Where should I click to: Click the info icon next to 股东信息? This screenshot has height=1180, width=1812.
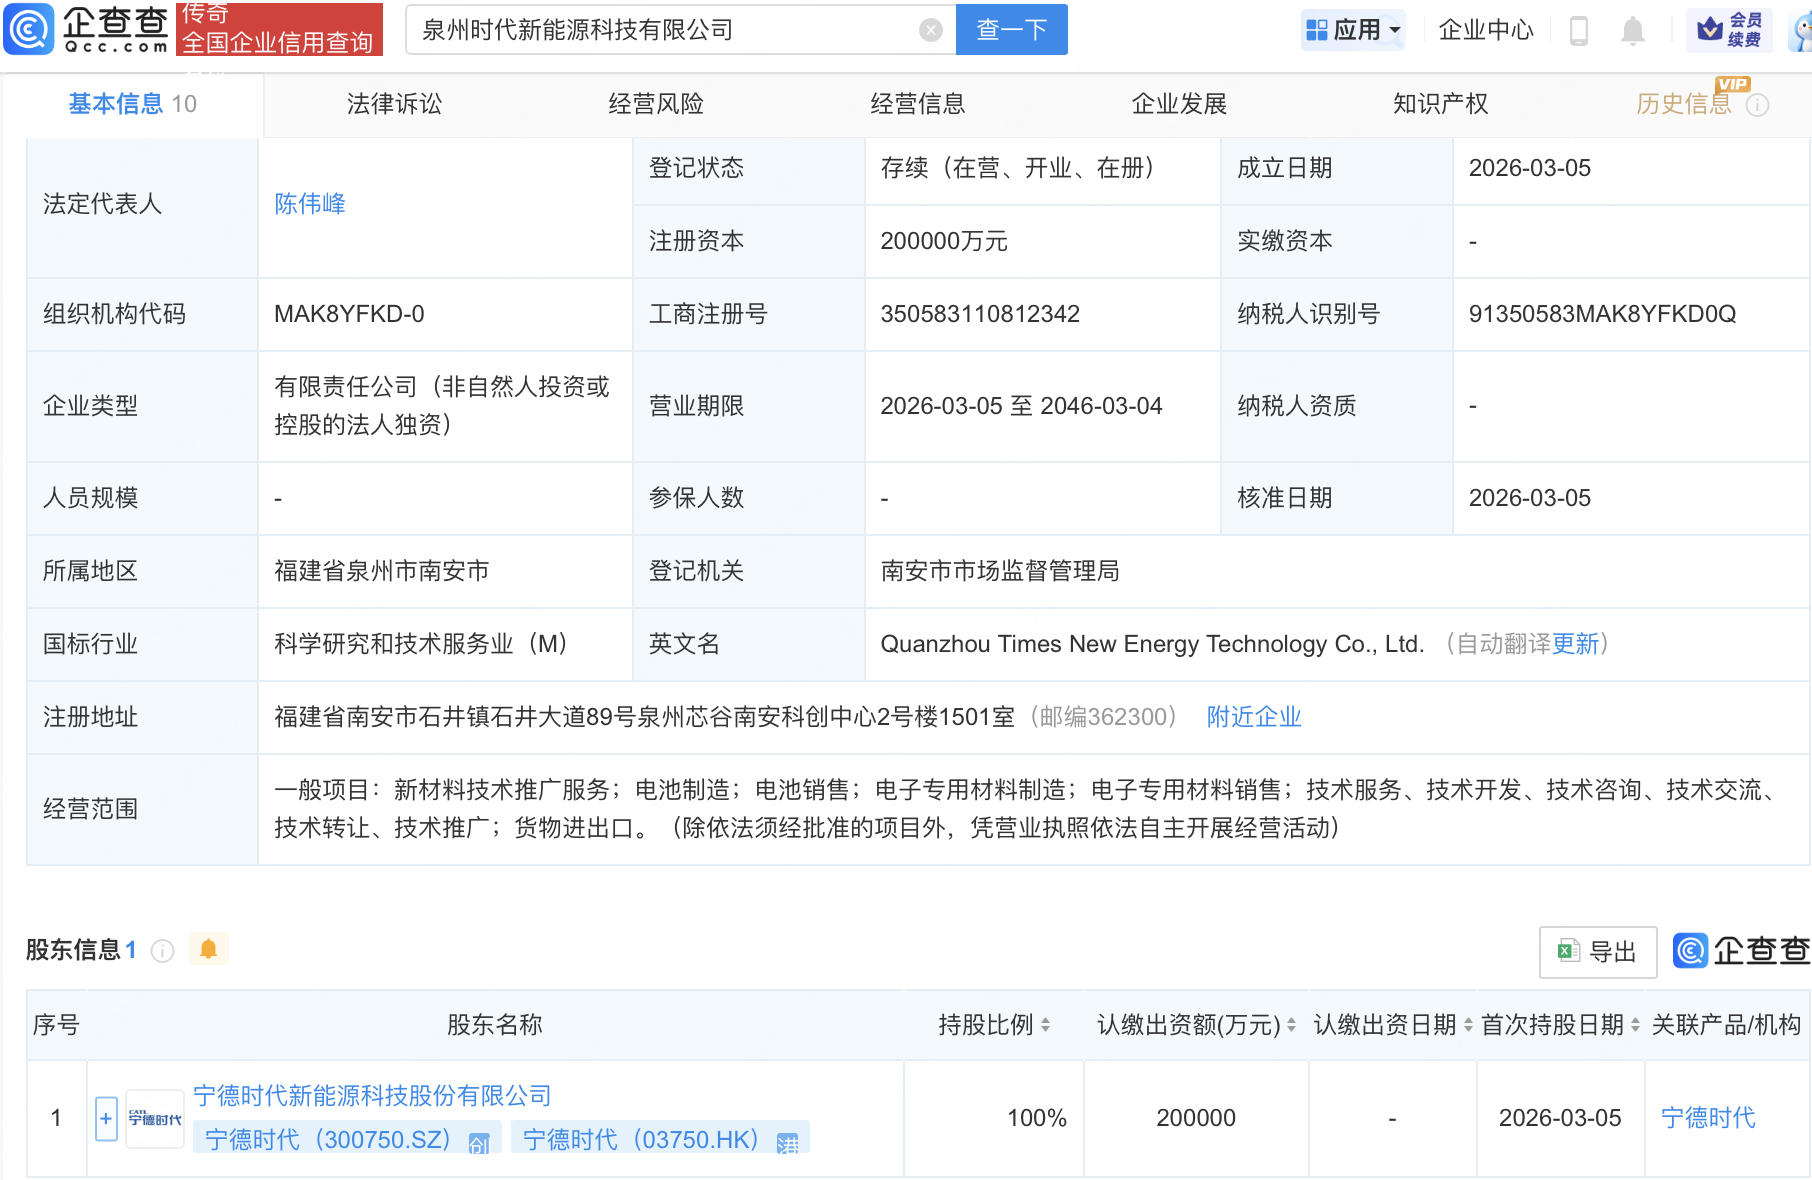point(161,951)
